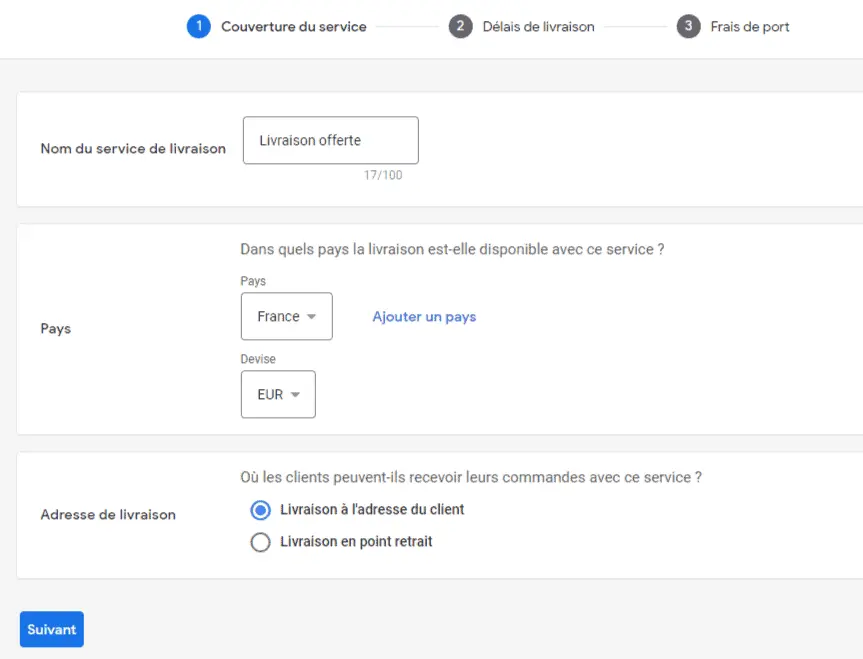Screen dimensions: 863x659
Task: Open the Couverture du service step
Action: pyautogui.click(x=293, y=26)
